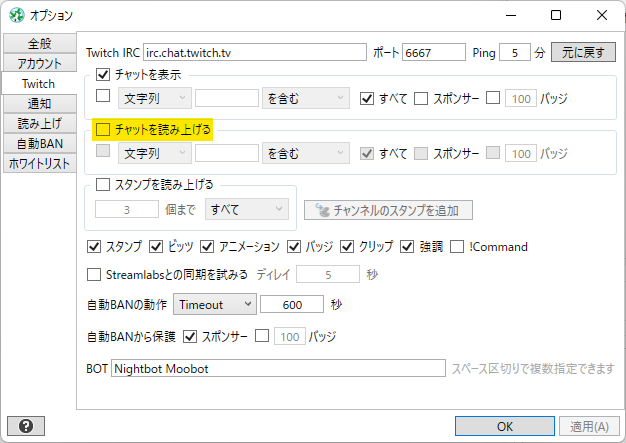The image size is (626, 443).
Task: Click チャンネルのスタンプを追加 button
Action: (388, 210)
